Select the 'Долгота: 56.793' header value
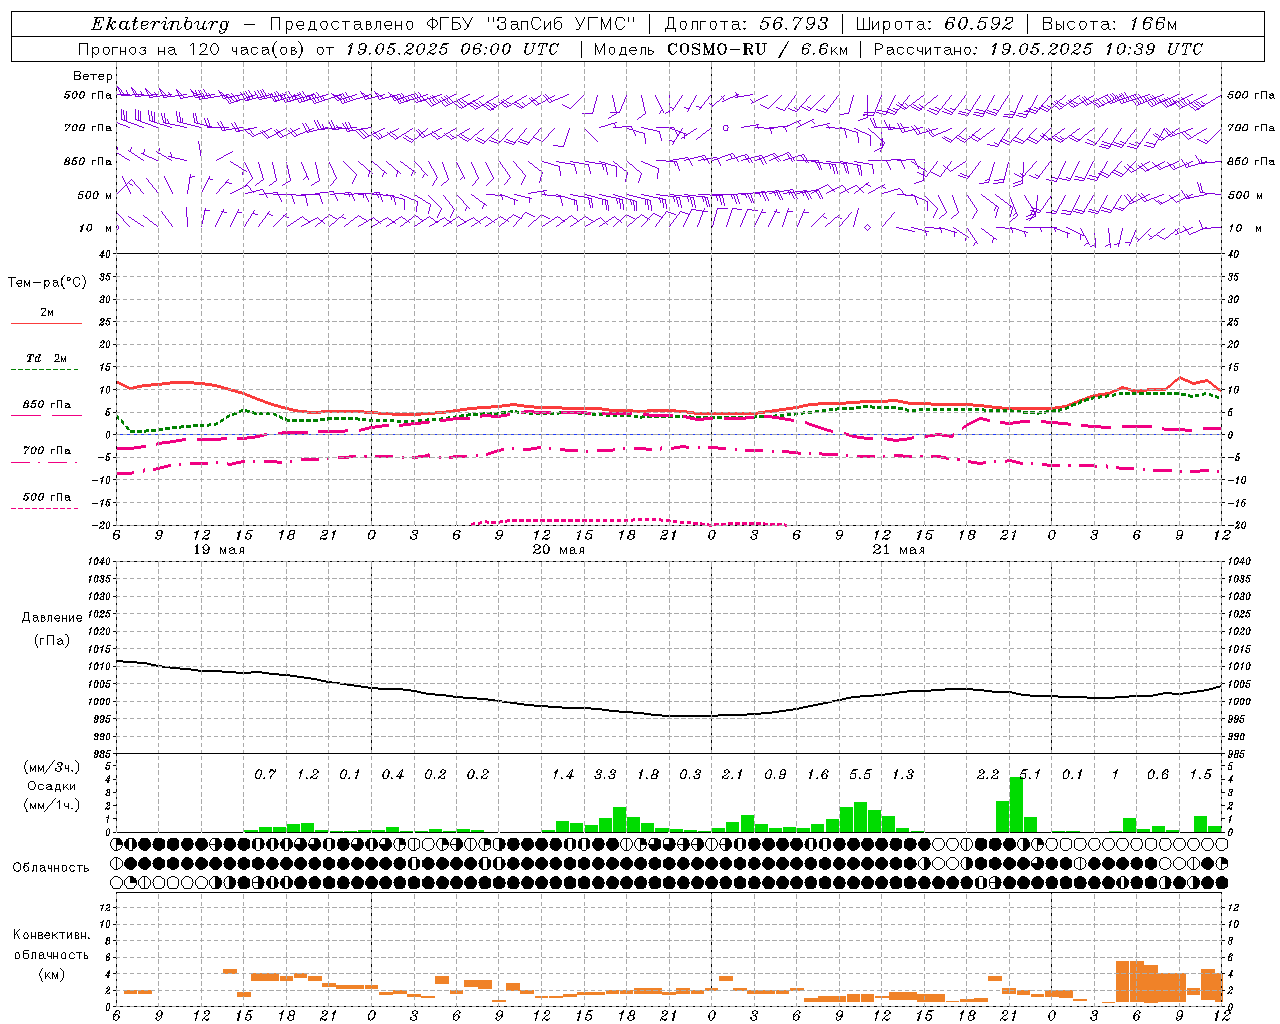 pyautogui.click(x=746, y=24)
